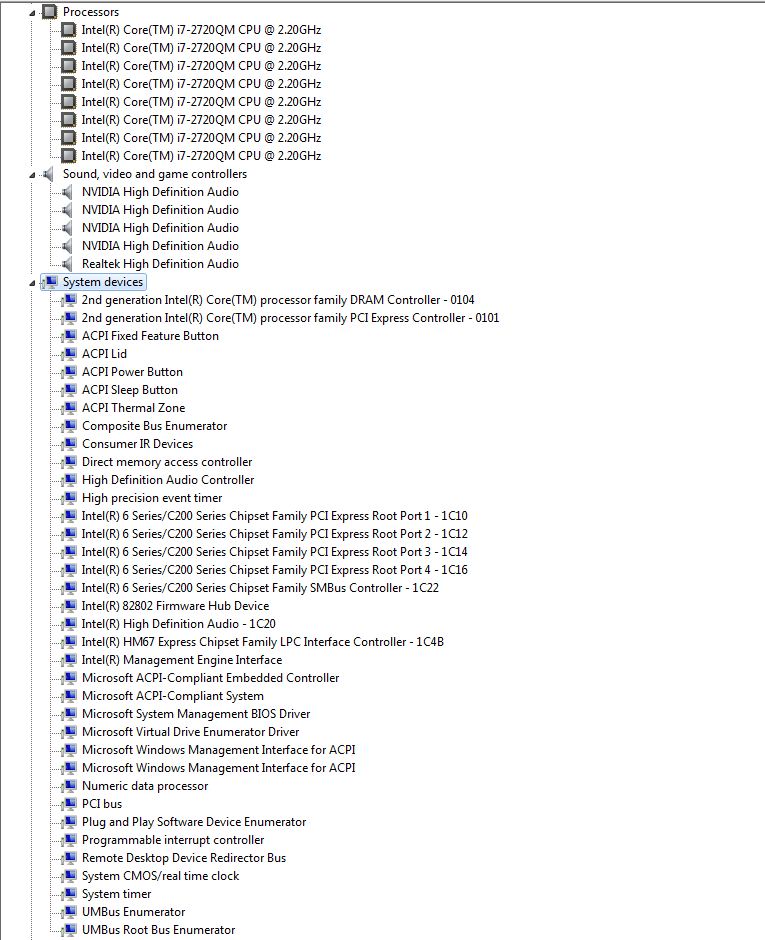Image resolution: width=765 pixels, height=940 pixels.
Task: Click the Consumer IR Devices icon
Action: (x=70, y=444)
